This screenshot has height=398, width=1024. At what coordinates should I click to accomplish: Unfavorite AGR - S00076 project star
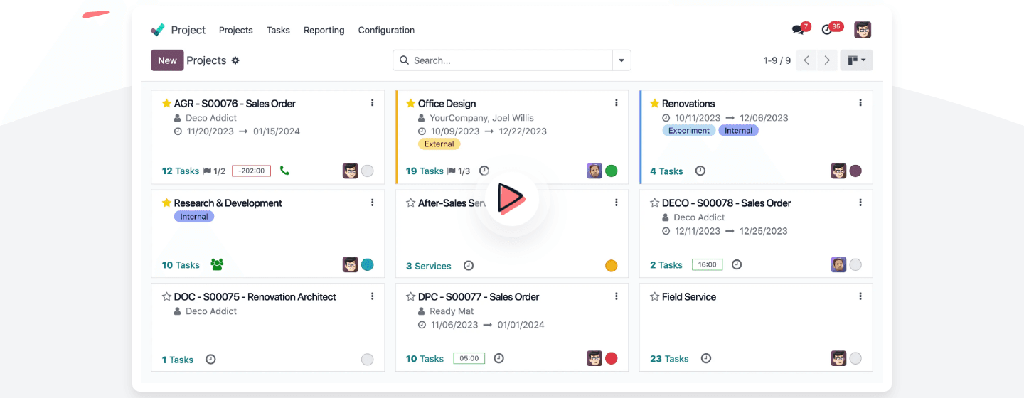pos(167,103)
